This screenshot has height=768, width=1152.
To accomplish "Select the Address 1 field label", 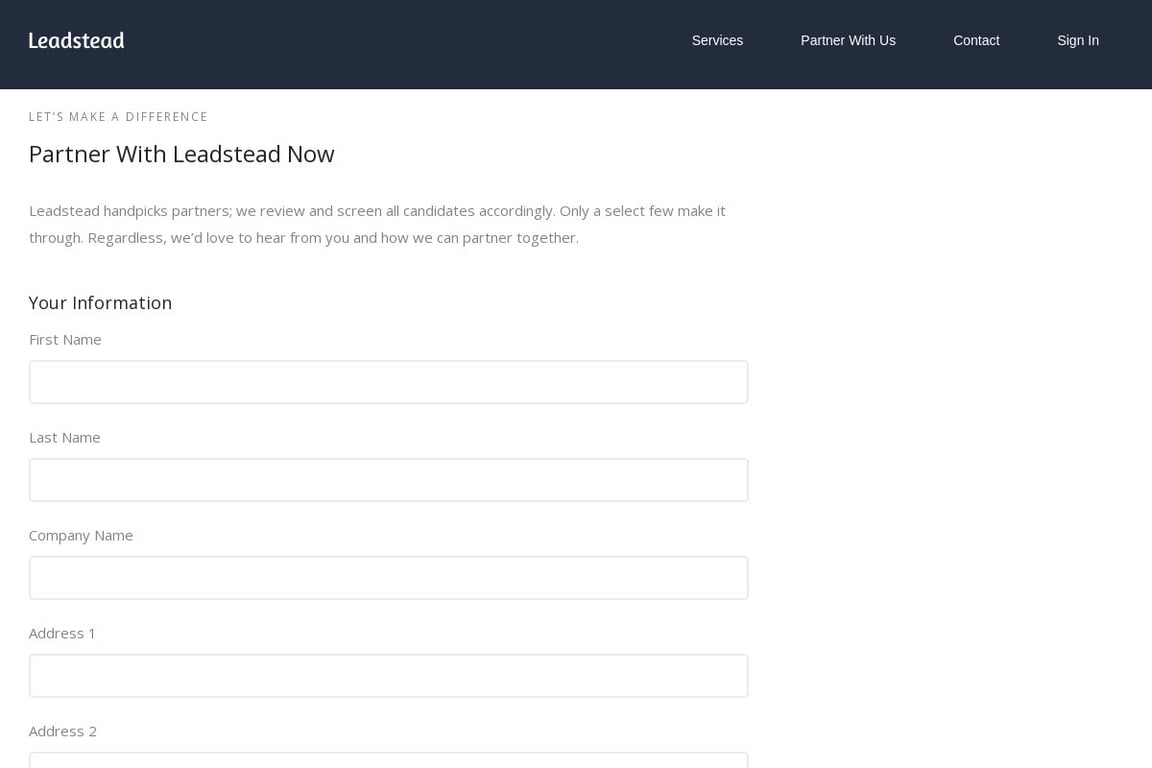I will pos(62,634).
